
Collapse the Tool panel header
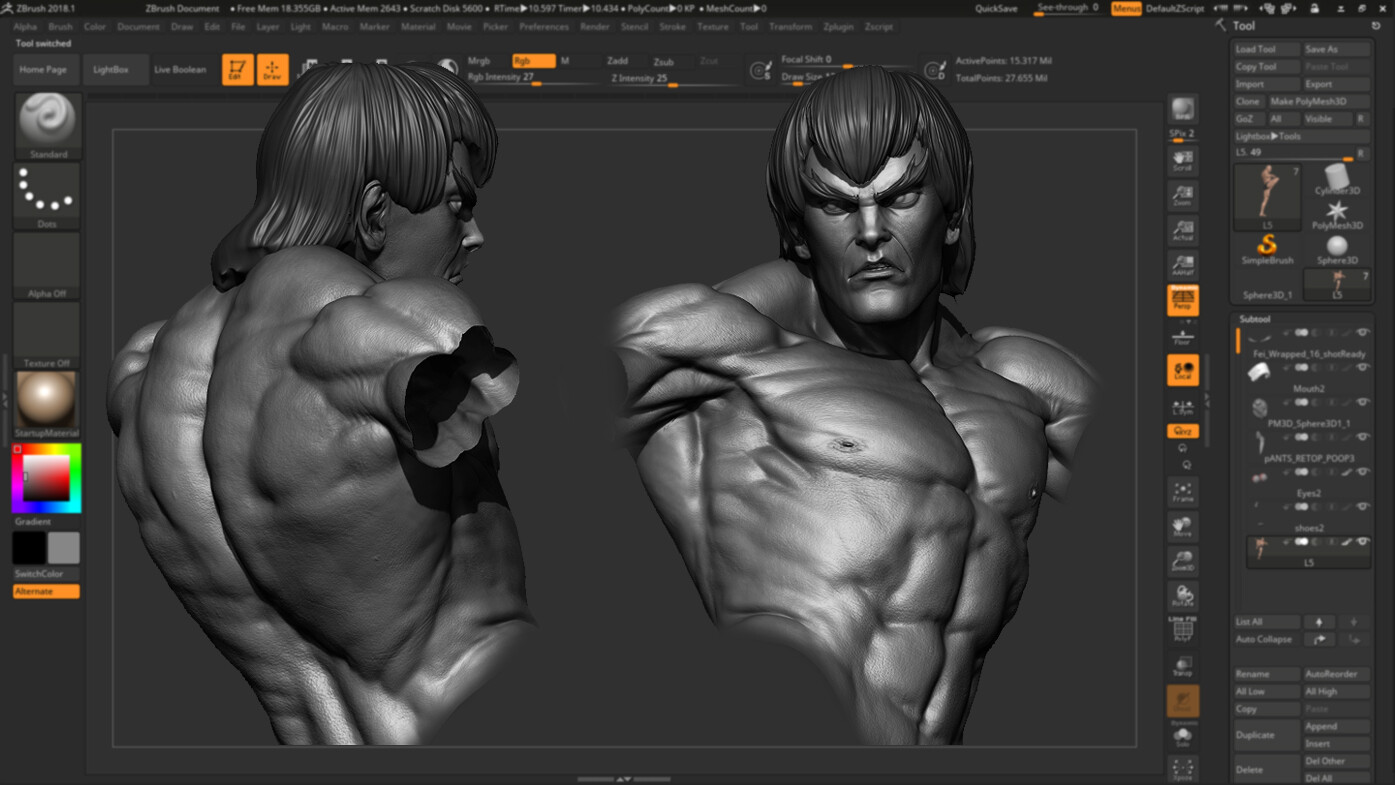point(1244,26)
